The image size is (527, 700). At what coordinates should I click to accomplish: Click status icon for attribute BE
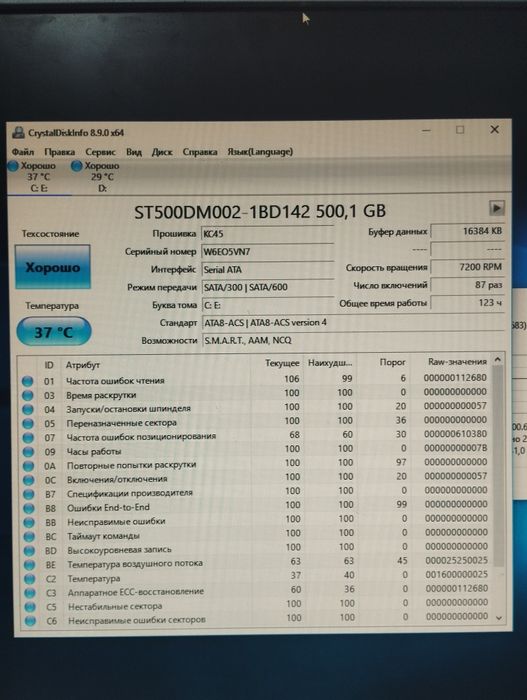pyautogui.click(x=29, y=565)
